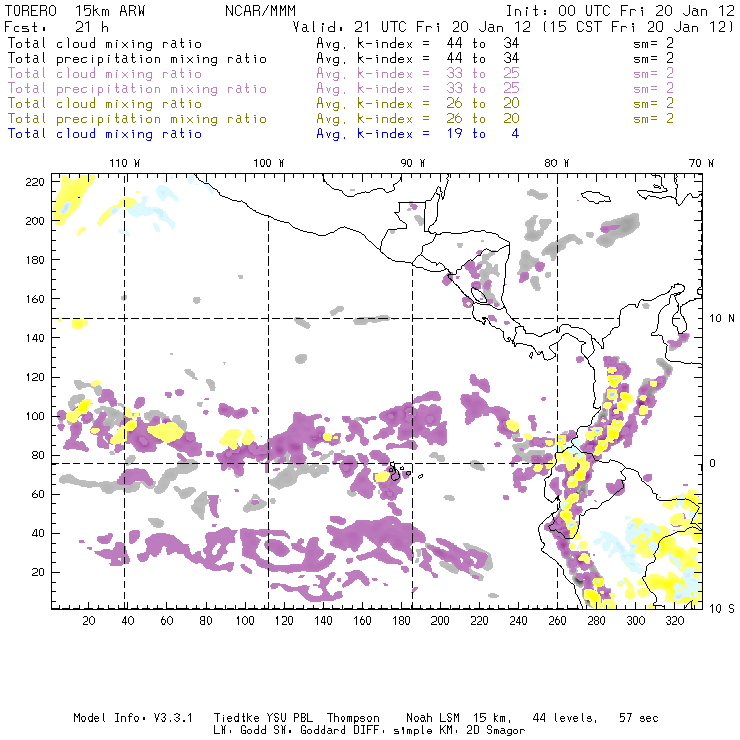Click "240" on the bottom grid axis
Image resolution: width=740 pixels, height=740 pixels.
518,621
